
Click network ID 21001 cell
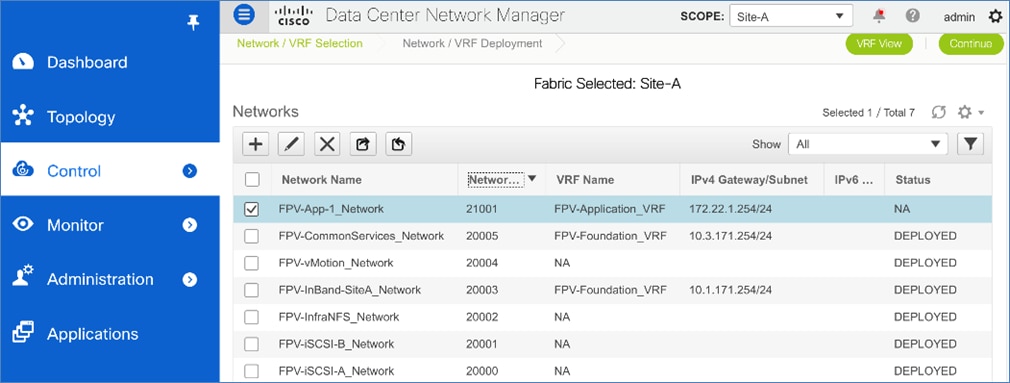pos(482,209)
